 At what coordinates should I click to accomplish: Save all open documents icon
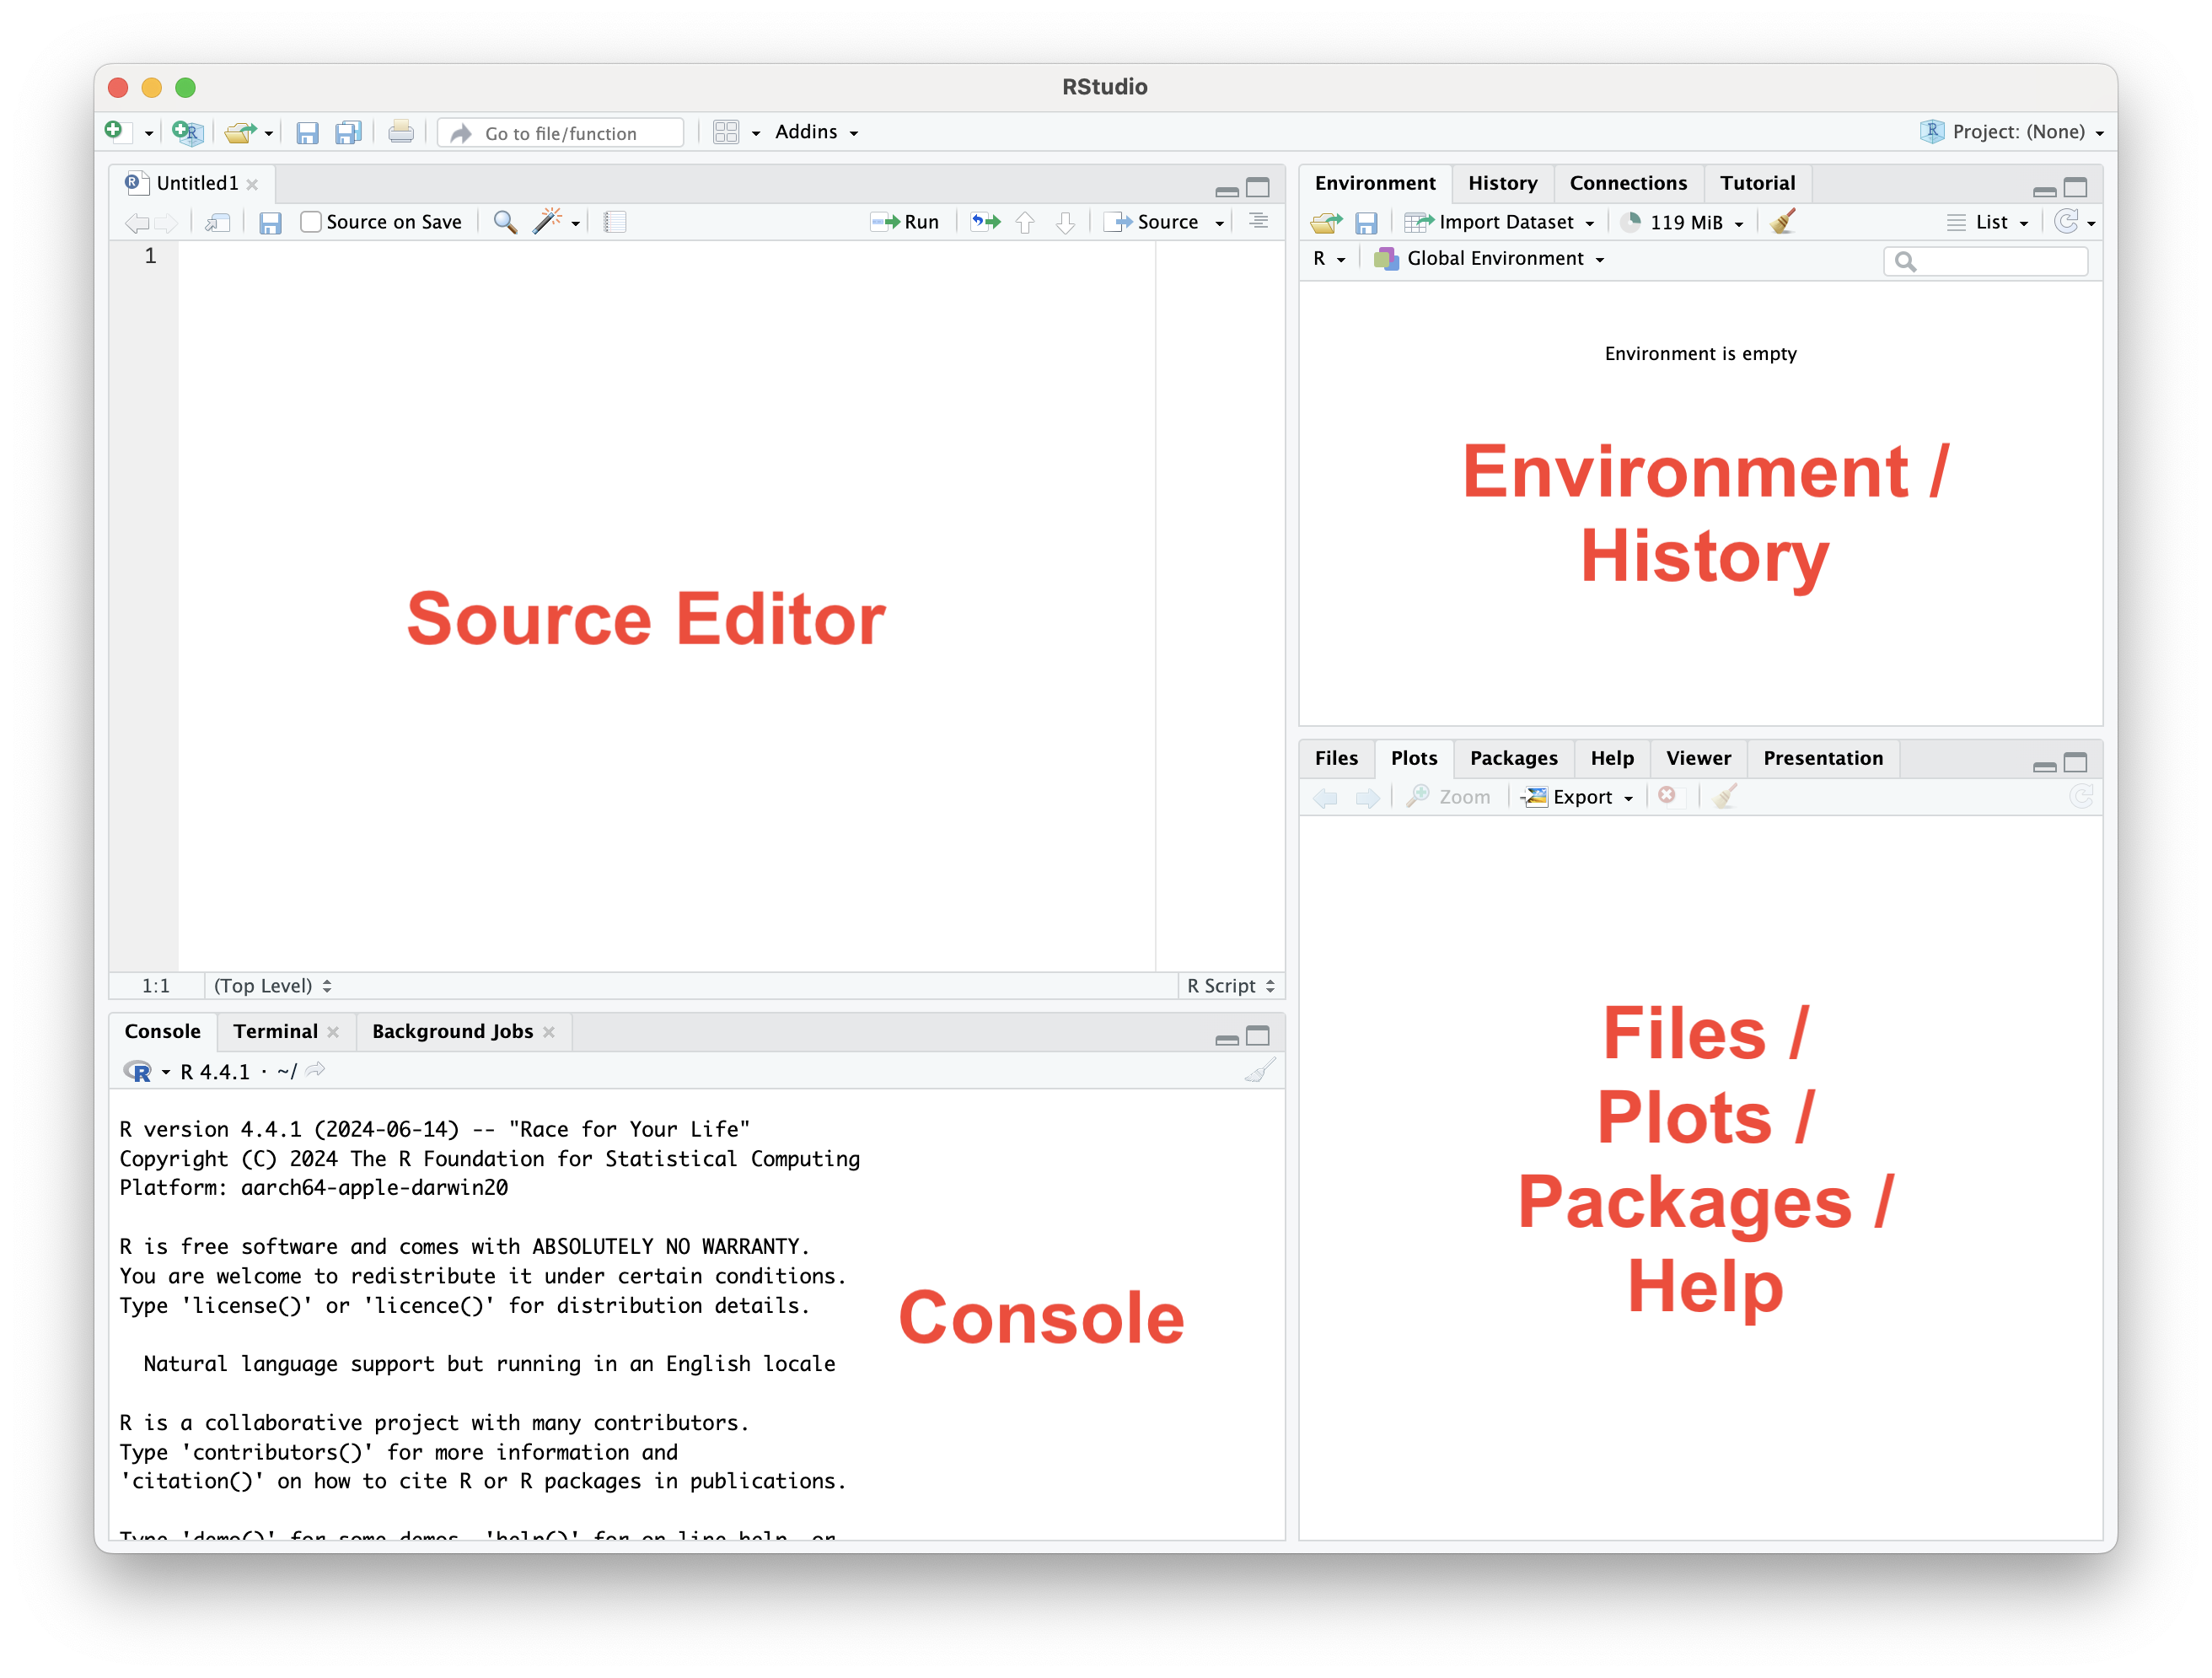(348, 133)
